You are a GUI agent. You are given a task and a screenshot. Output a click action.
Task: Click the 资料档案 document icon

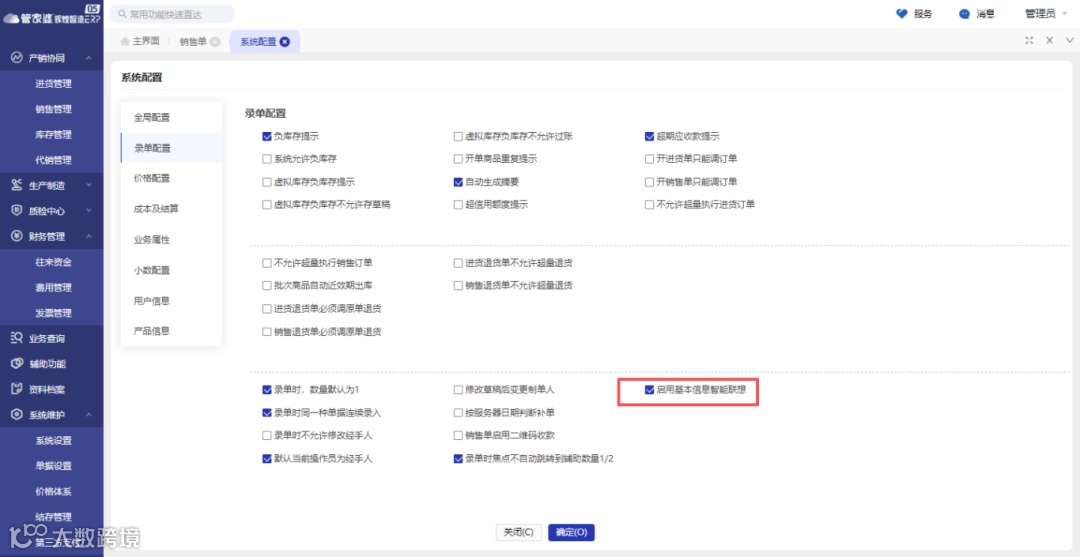click(18, 389)
